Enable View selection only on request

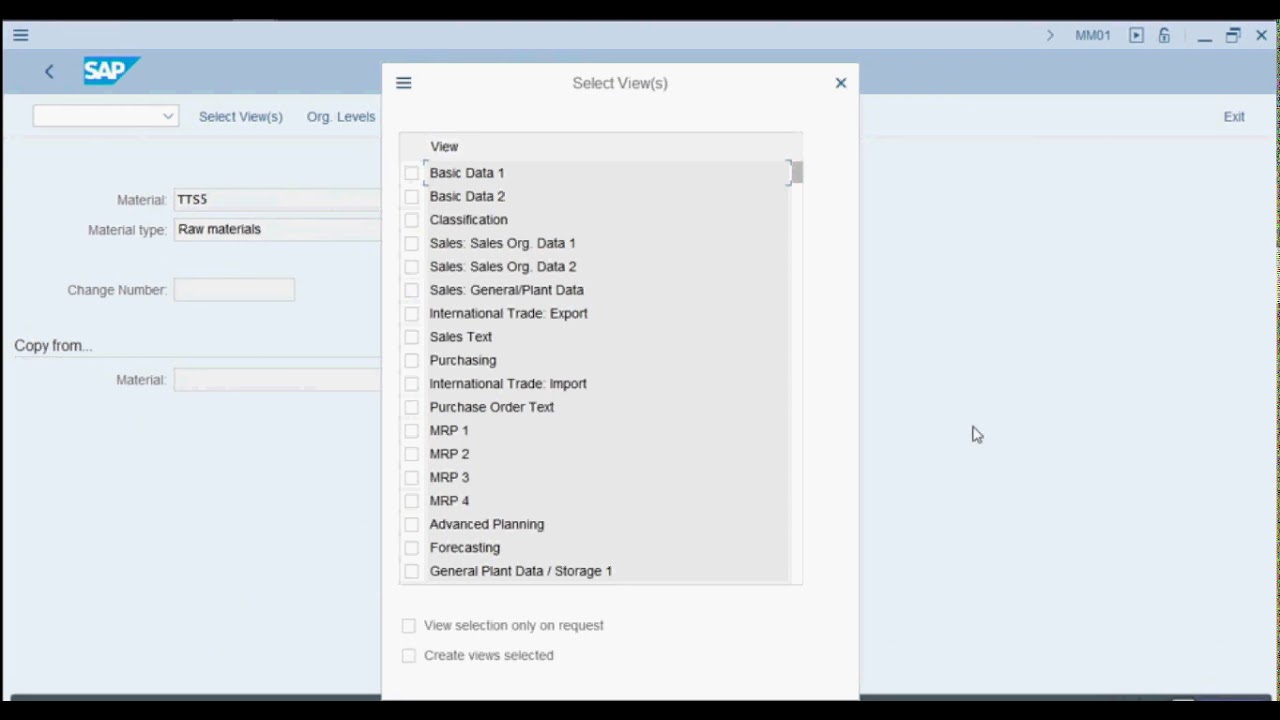409,625
